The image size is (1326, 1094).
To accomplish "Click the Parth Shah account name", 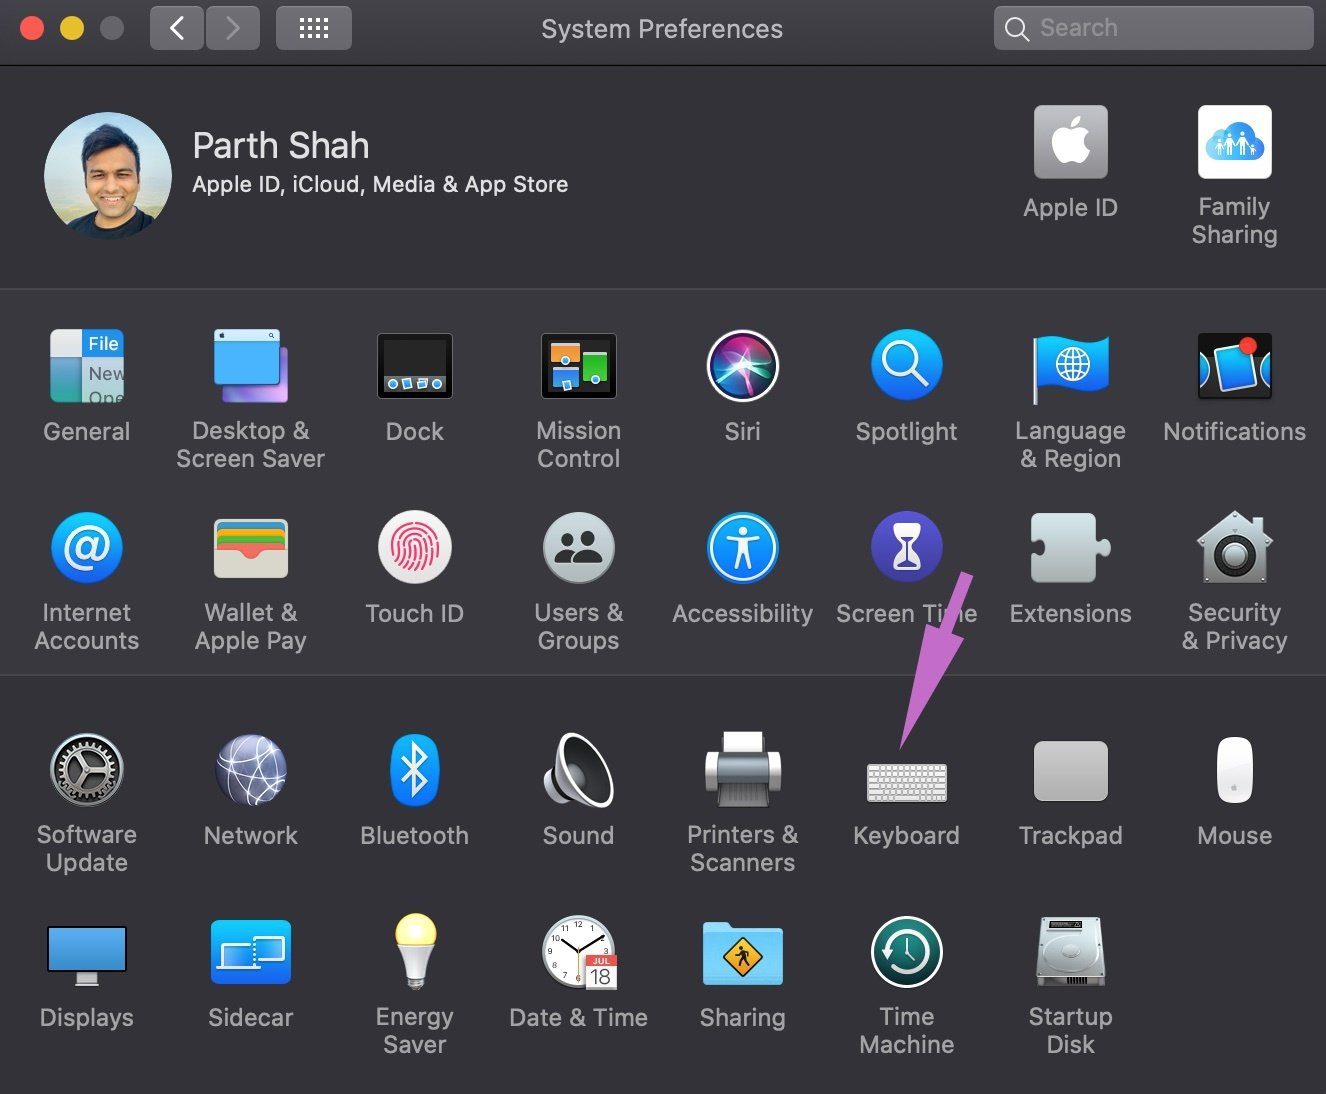I will click(281, 146).
